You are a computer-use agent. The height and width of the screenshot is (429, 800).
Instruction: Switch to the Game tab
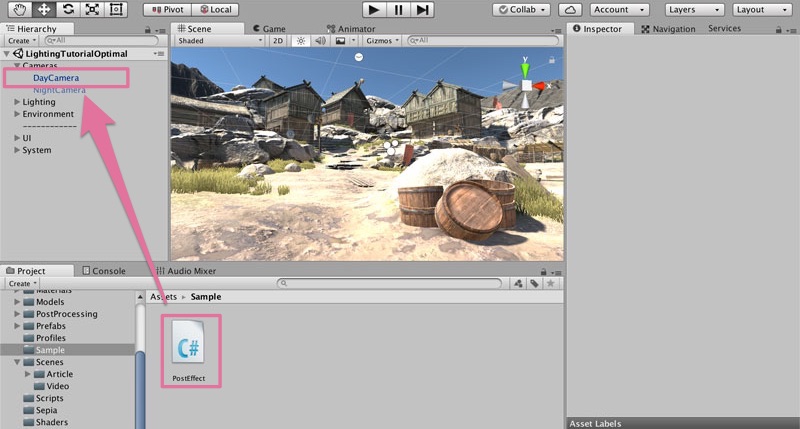(x=269, y=29)
